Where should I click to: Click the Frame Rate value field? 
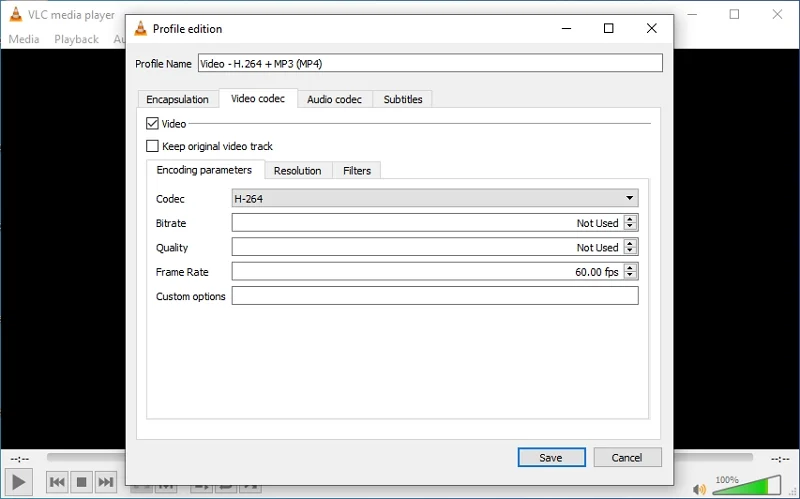428,271
